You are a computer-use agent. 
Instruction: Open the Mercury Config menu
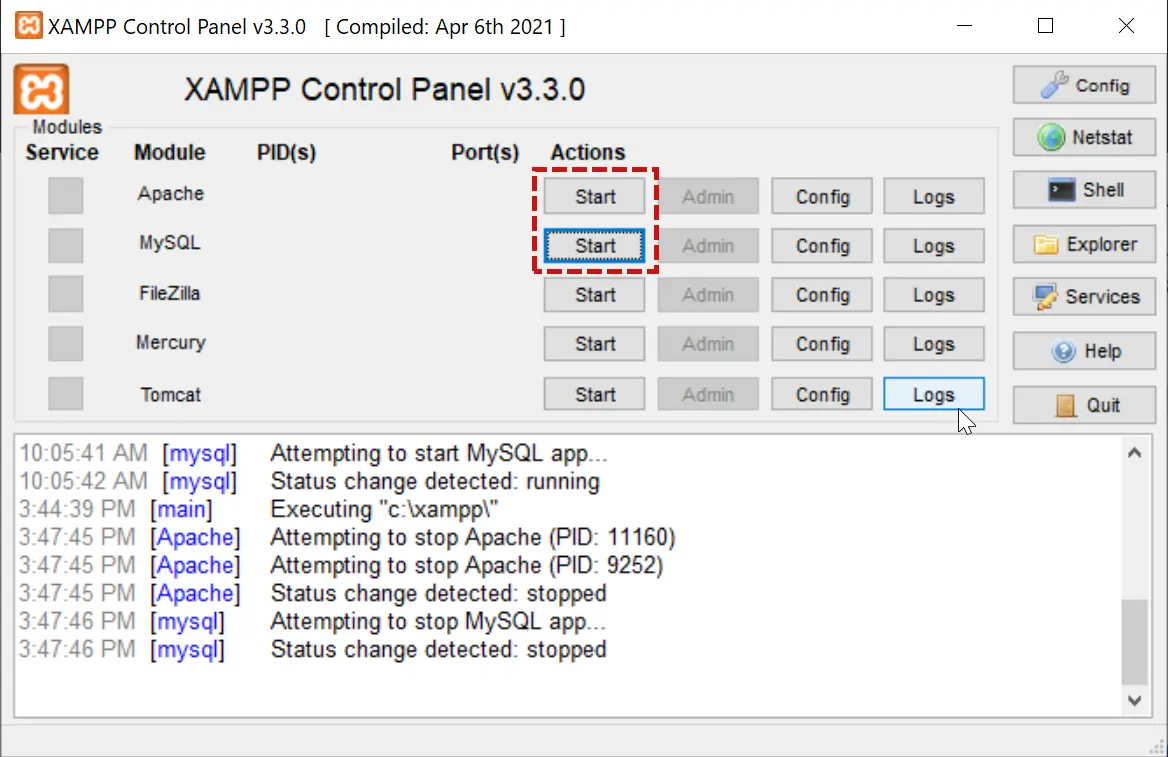822,344
